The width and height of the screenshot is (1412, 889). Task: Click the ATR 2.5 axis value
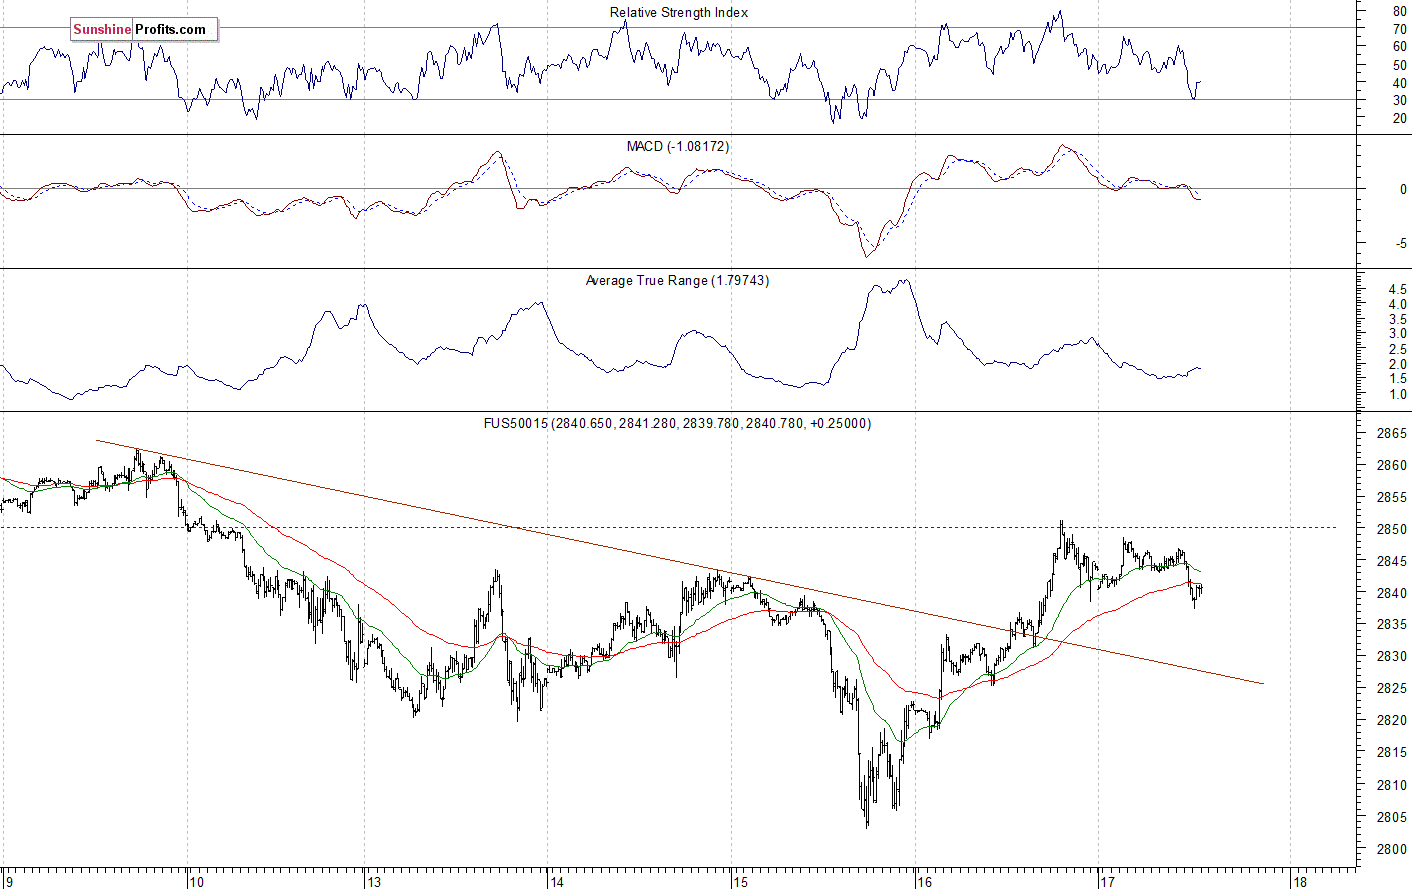(1397, 350)
